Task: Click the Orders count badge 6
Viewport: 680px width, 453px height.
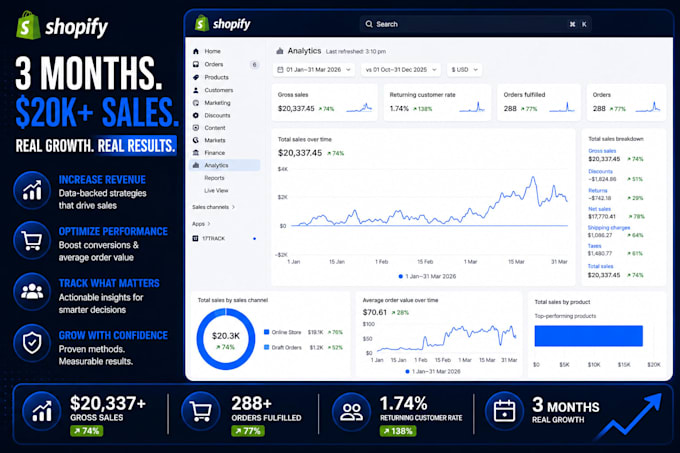Action: [255, 65]
